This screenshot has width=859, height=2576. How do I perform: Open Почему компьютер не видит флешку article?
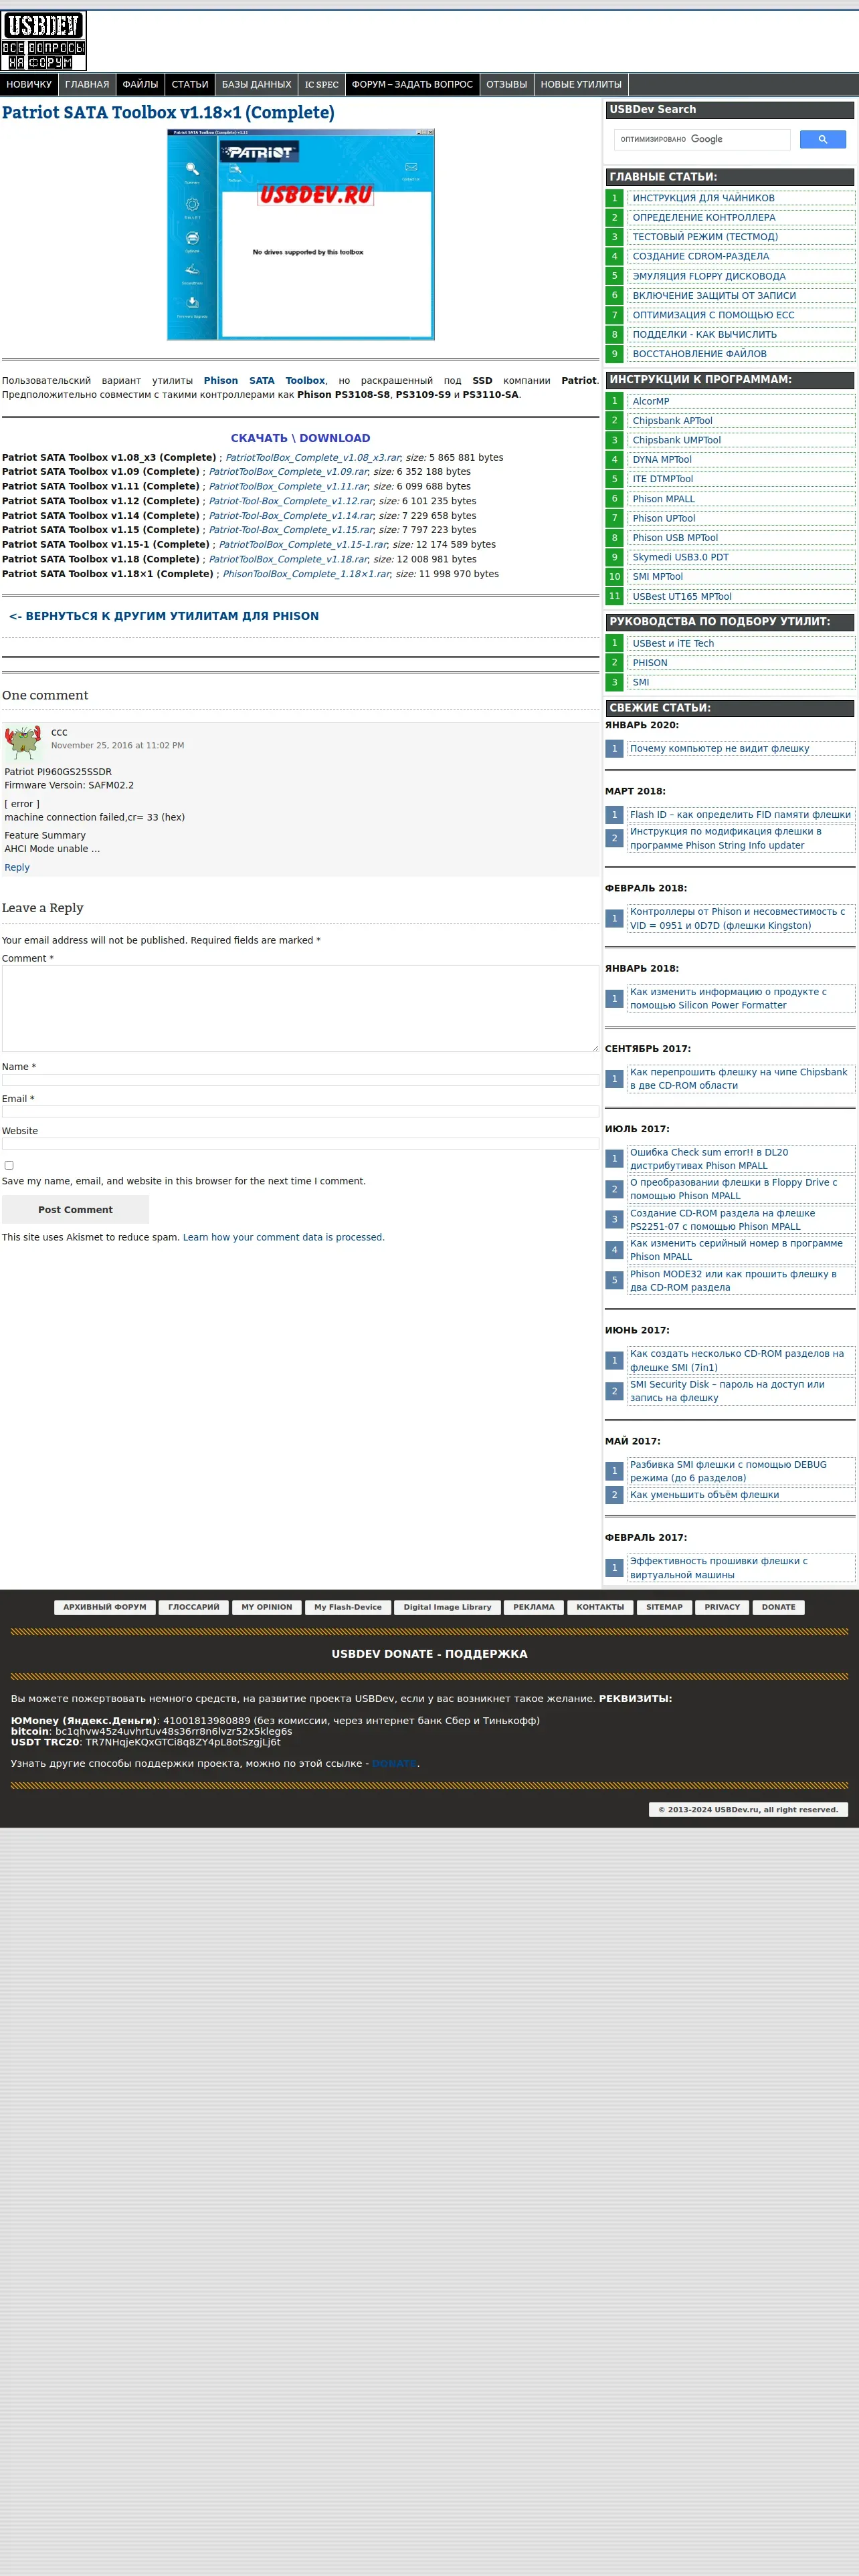[x=740, y=749]
